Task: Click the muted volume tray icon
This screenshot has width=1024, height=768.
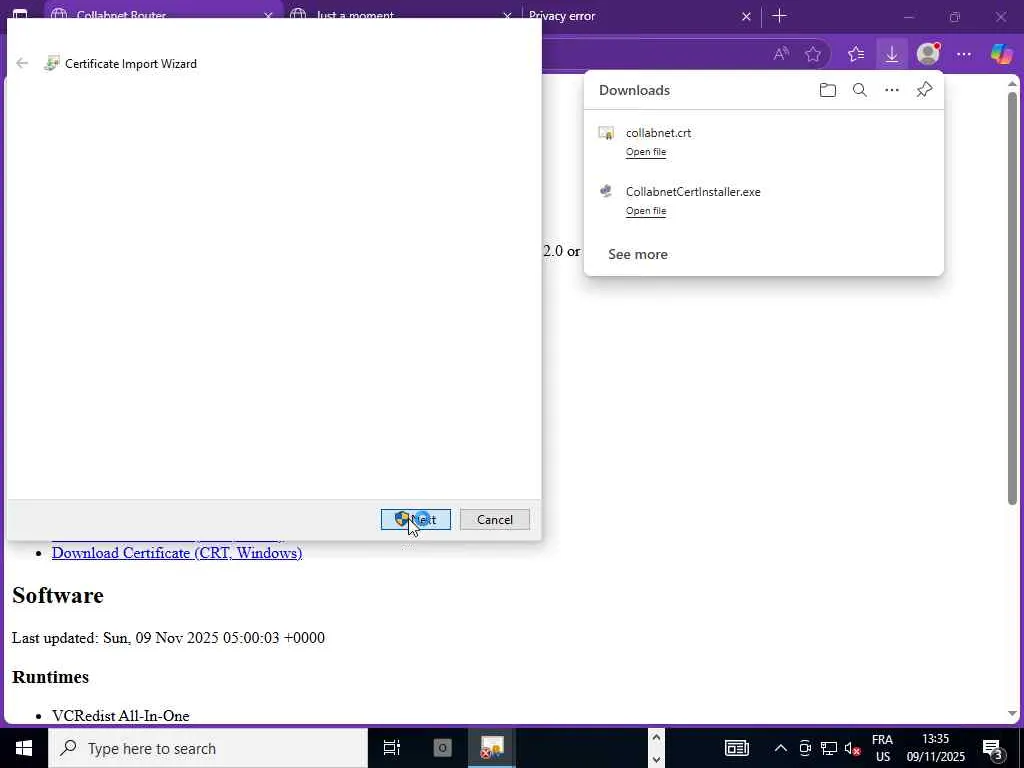Action: click(852, 748)
